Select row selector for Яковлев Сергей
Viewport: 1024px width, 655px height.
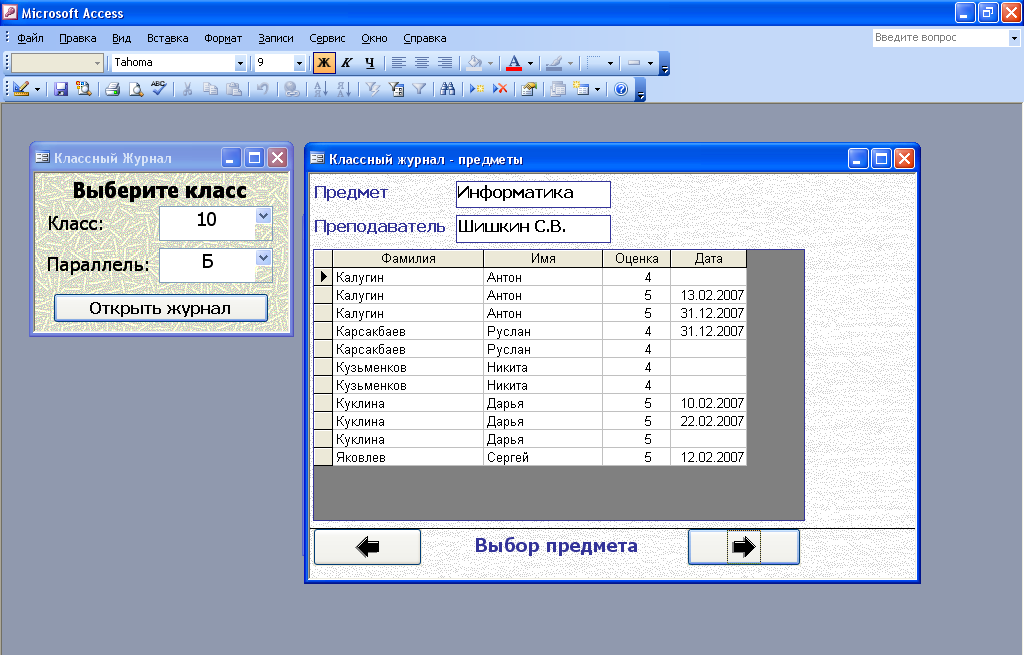point(323,456)
